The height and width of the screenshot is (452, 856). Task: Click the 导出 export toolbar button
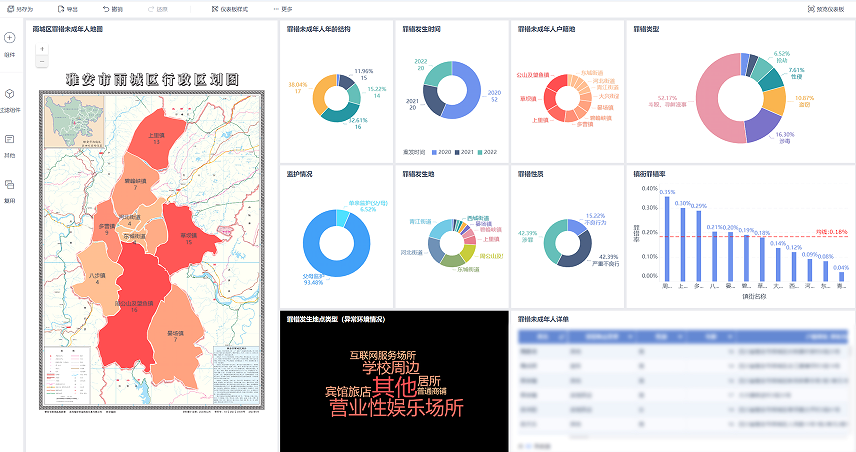pos(68,9)
